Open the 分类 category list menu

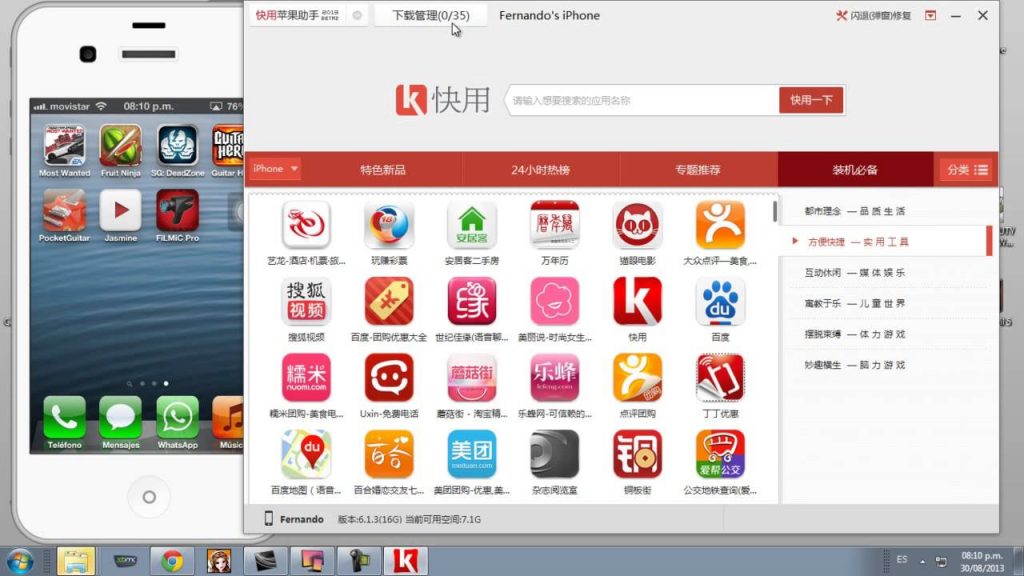click(x=967, y=170)
